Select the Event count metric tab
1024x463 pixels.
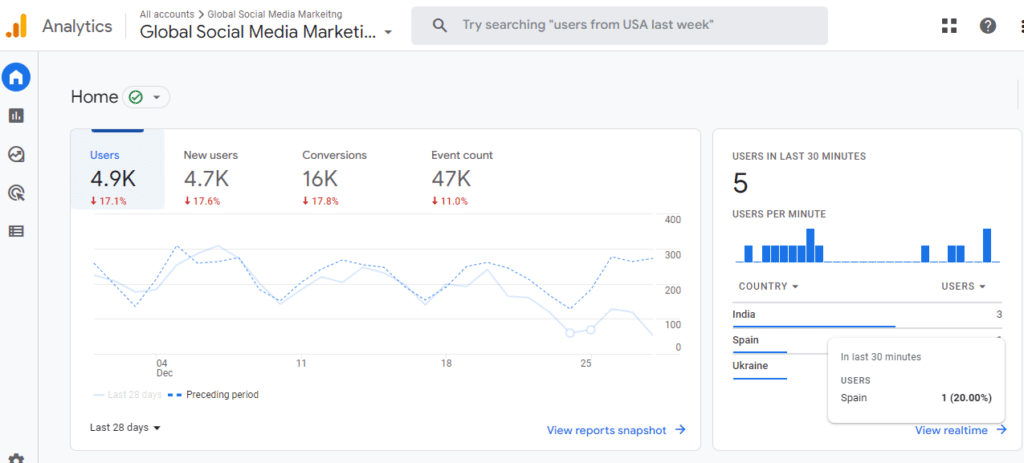(x=462, y=178)
